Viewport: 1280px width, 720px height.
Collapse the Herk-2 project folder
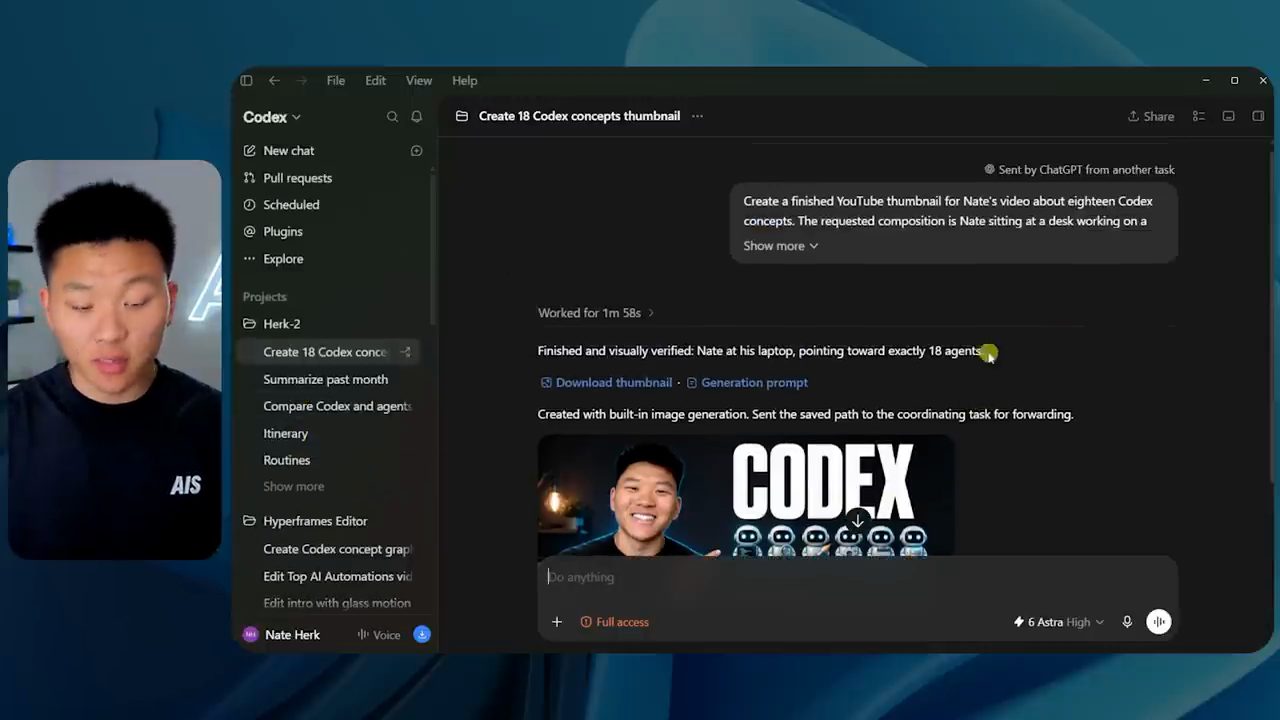click(x=271, y=324)
